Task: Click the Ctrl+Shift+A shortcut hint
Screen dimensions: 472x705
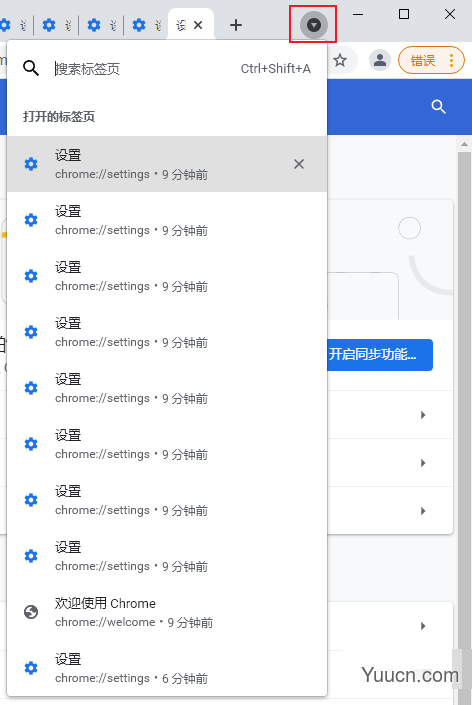Action: (276, 69)
